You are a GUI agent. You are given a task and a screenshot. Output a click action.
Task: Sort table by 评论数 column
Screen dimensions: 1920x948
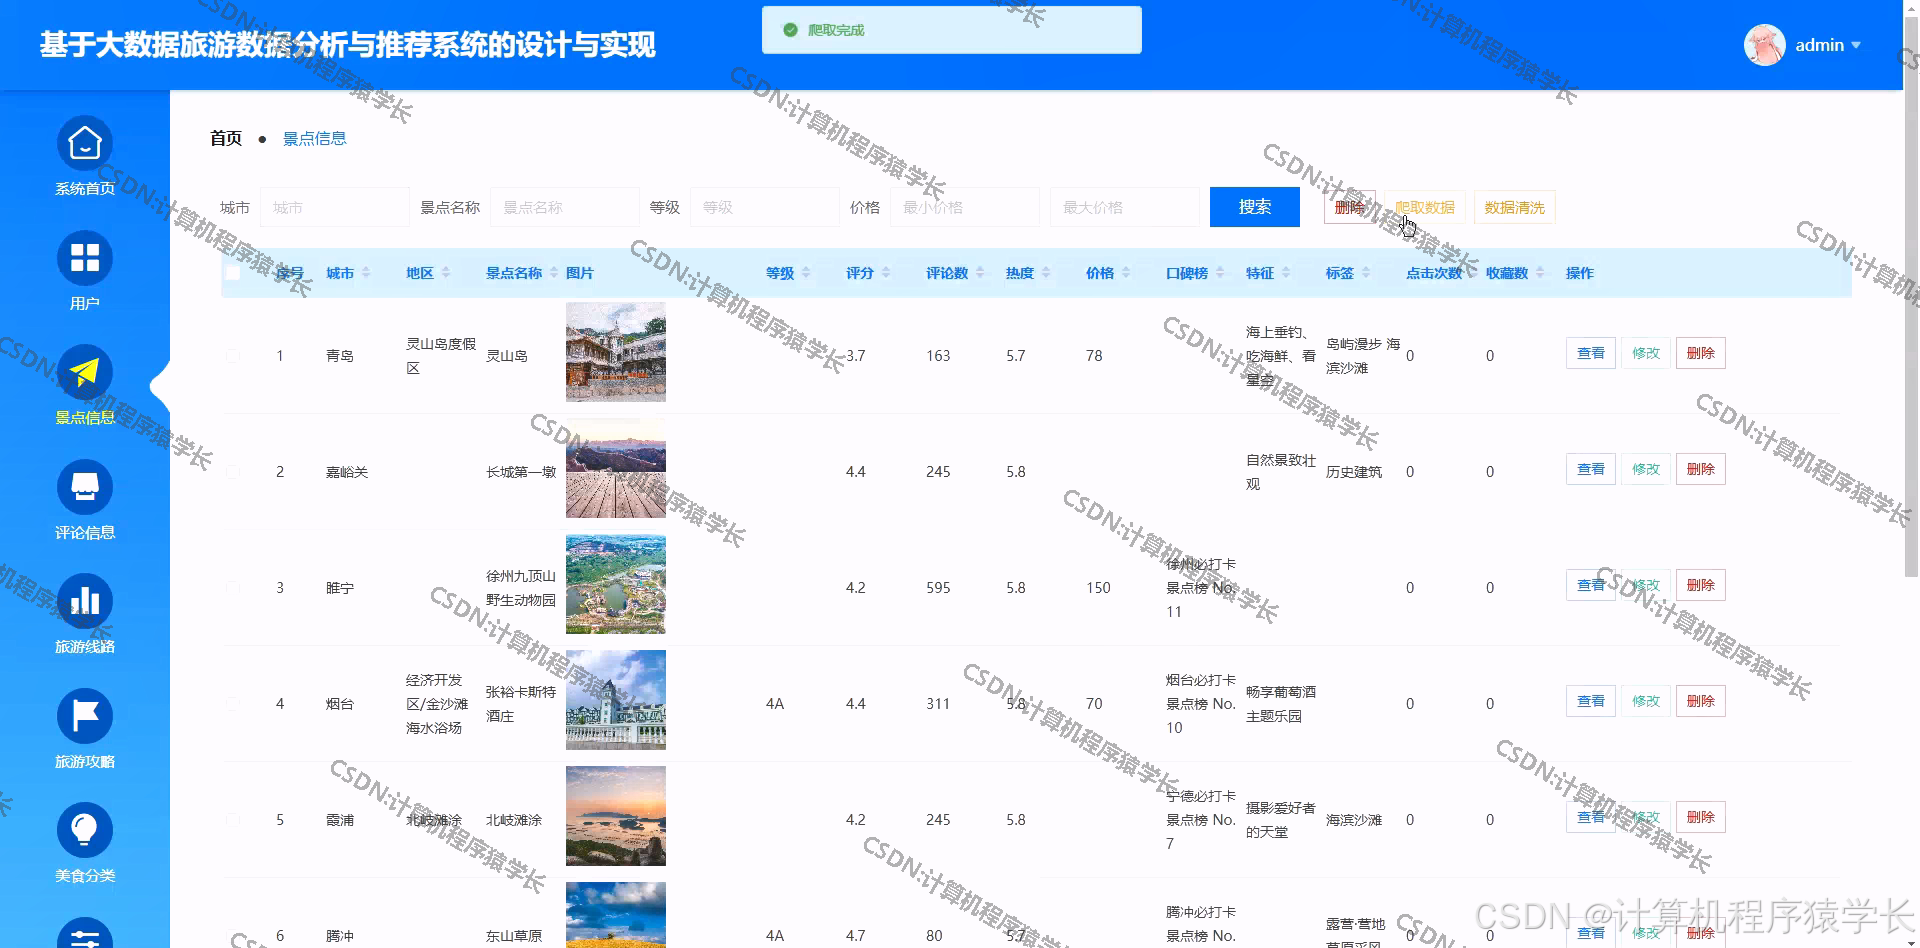pyautogui.click(x=980, y=273)
